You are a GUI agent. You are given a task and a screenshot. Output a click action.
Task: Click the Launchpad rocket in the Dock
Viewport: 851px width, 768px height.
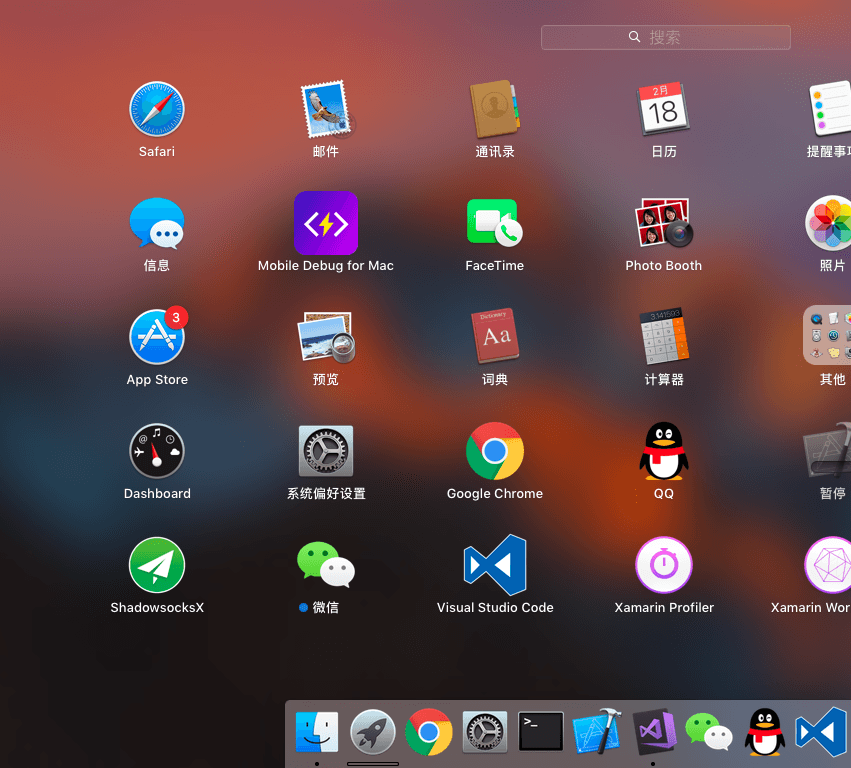click(x=373, y=733)
